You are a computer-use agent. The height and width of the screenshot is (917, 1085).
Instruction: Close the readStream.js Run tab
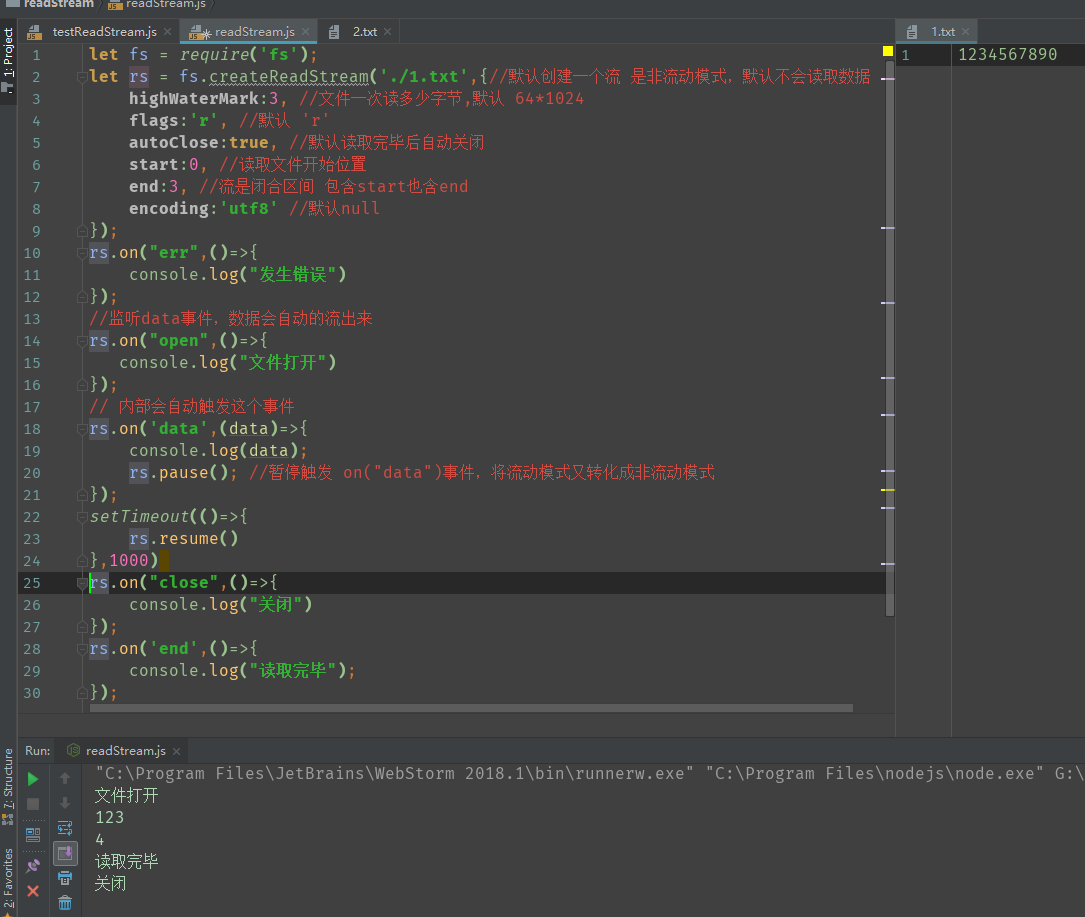(176, 751)
